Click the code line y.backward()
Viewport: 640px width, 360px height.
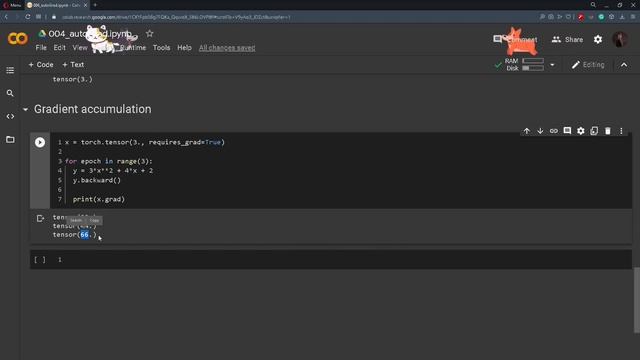(97, 180)
